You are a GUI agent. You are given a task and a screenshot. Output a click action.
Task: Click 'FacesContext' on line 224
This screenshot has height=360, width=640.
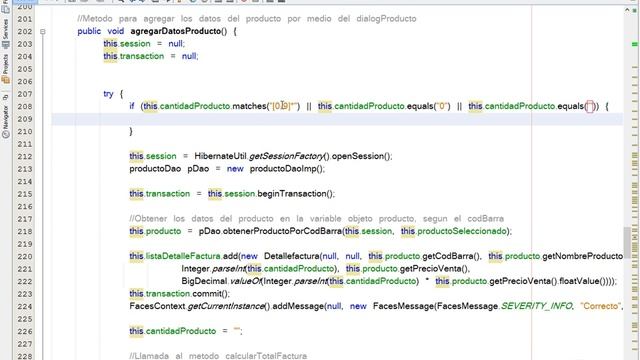157,307
